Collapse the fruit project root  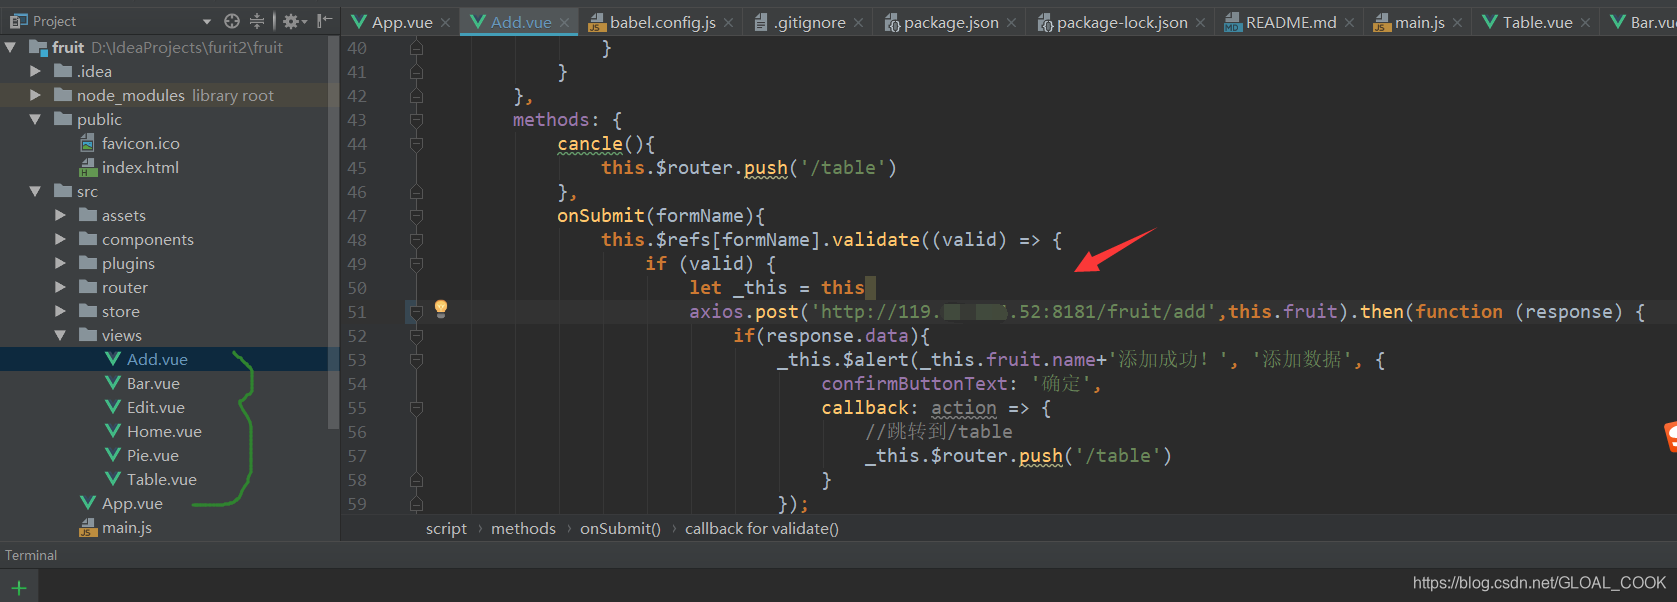(x=11, y=47)
